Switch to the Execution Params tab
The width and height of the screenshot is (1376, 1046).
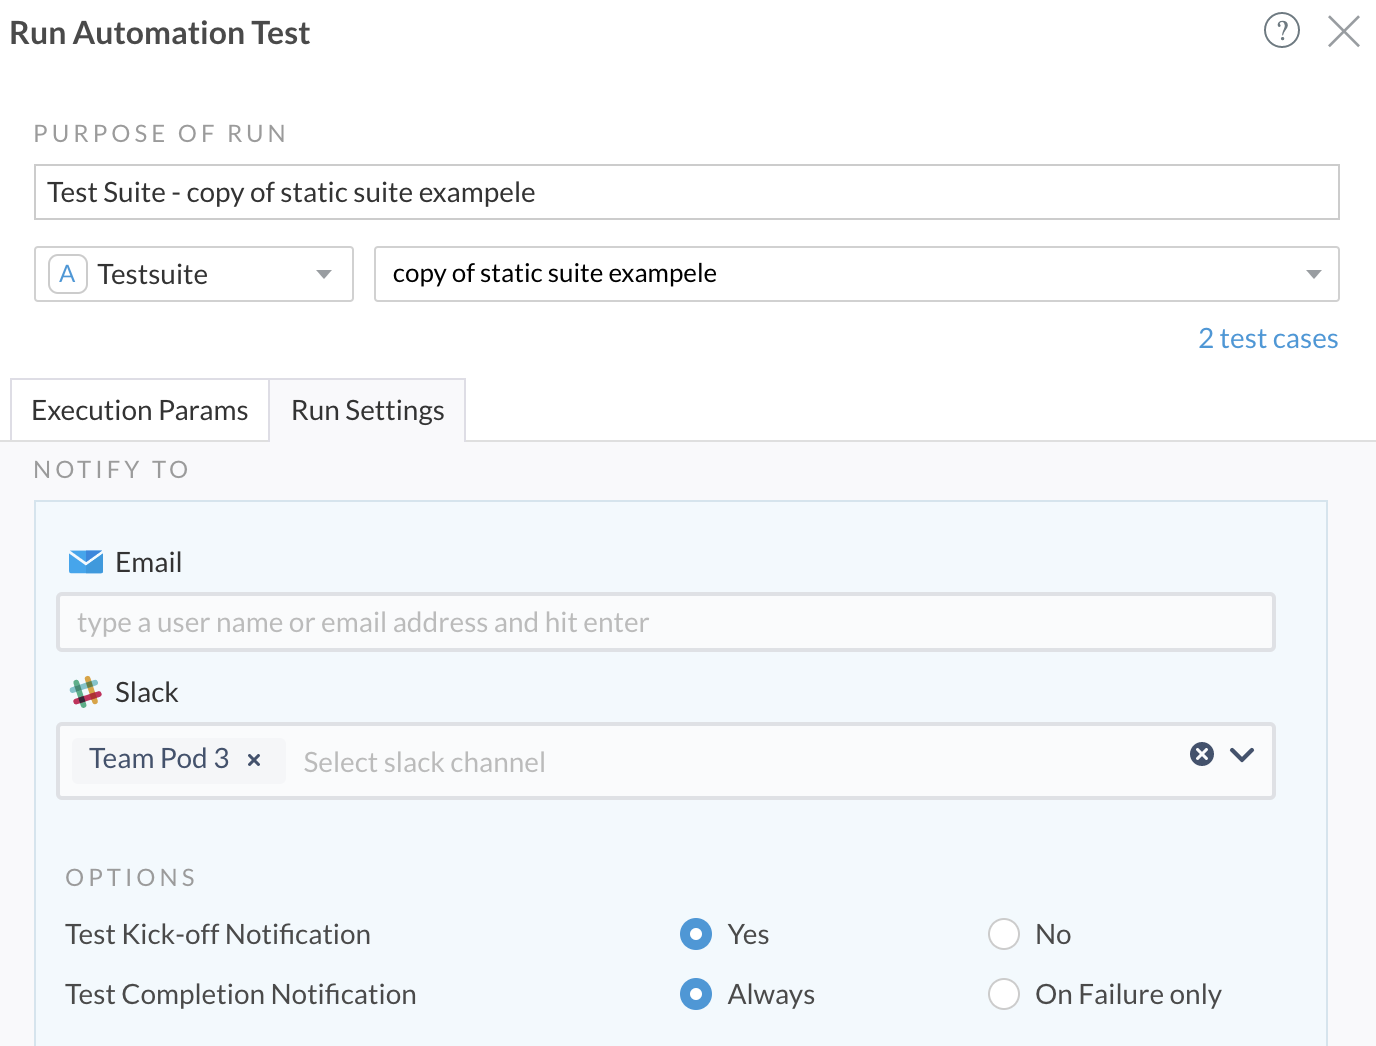(140, 410)
